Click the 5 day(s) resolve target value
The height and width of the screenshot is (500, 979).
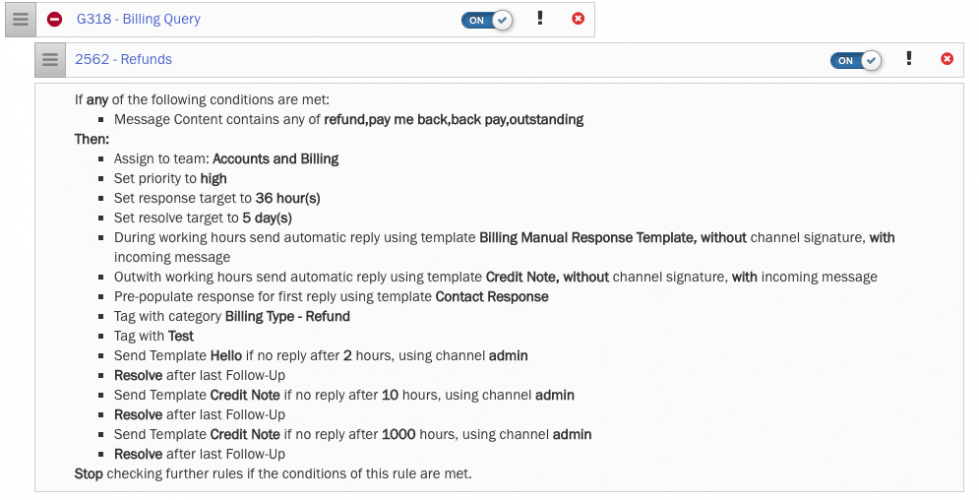(267, 218)
